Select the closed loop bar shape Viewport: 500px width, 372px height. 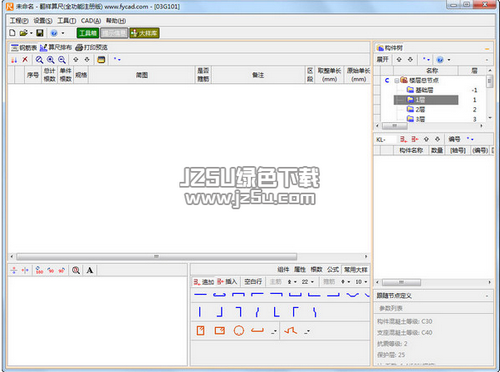(x=219, y=295)
